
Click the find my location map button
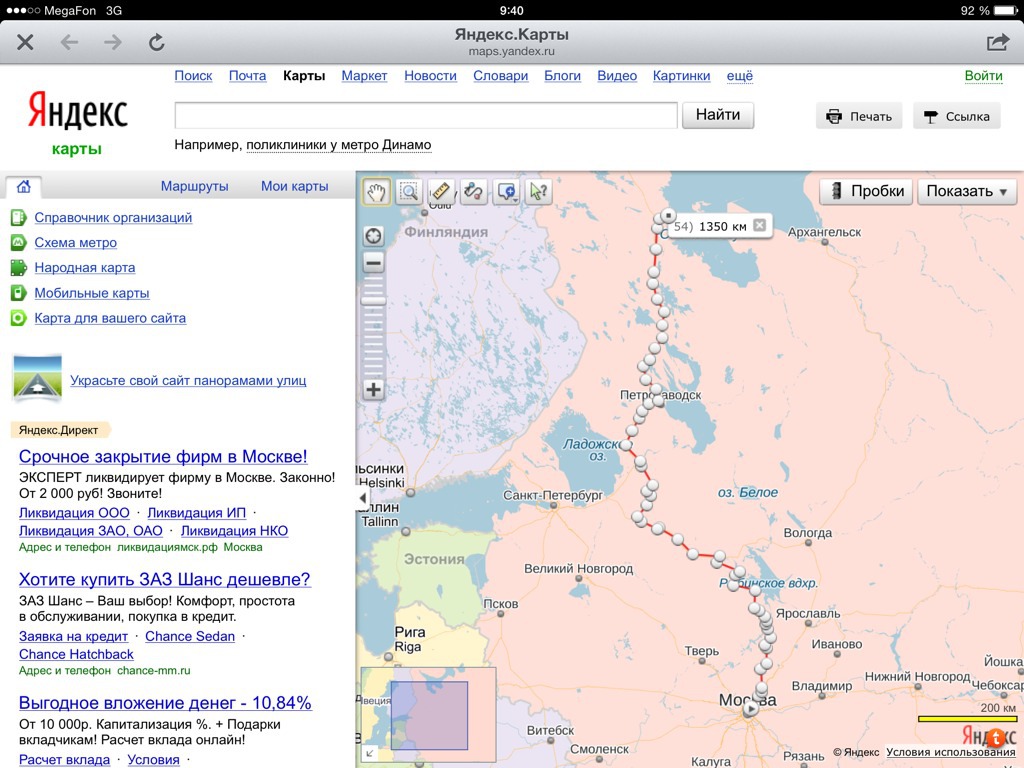coord(374,236)
